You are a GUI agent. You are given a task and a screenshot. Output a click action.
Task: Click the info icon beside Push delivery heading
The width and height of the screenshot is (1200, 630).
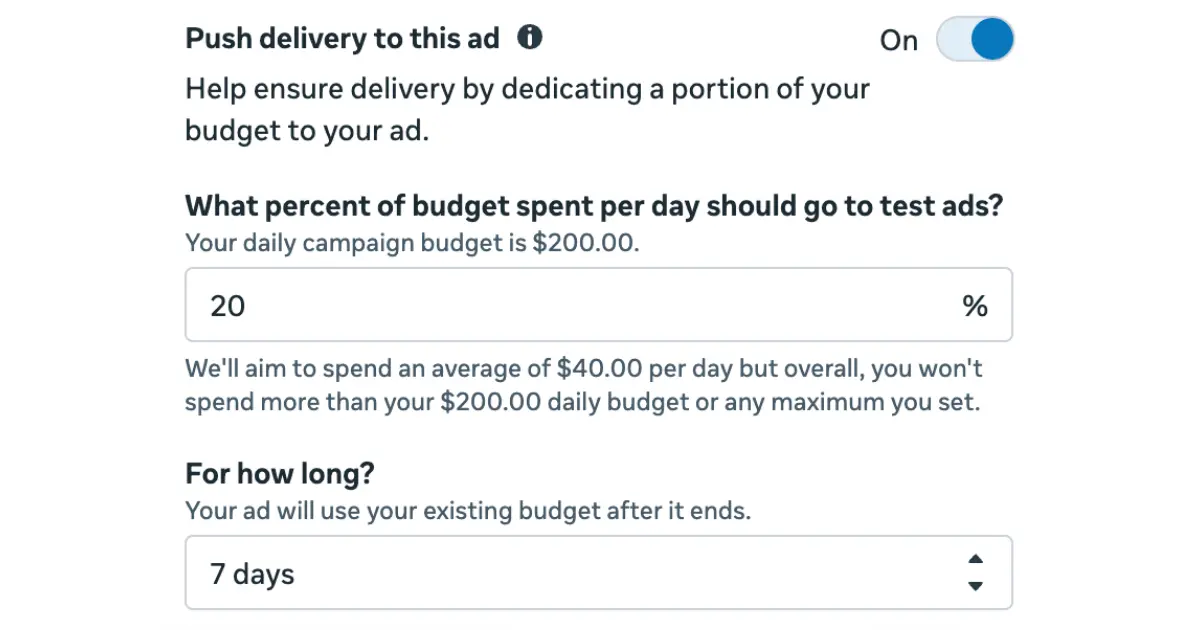pyautogui.click(x=530, y=38)
